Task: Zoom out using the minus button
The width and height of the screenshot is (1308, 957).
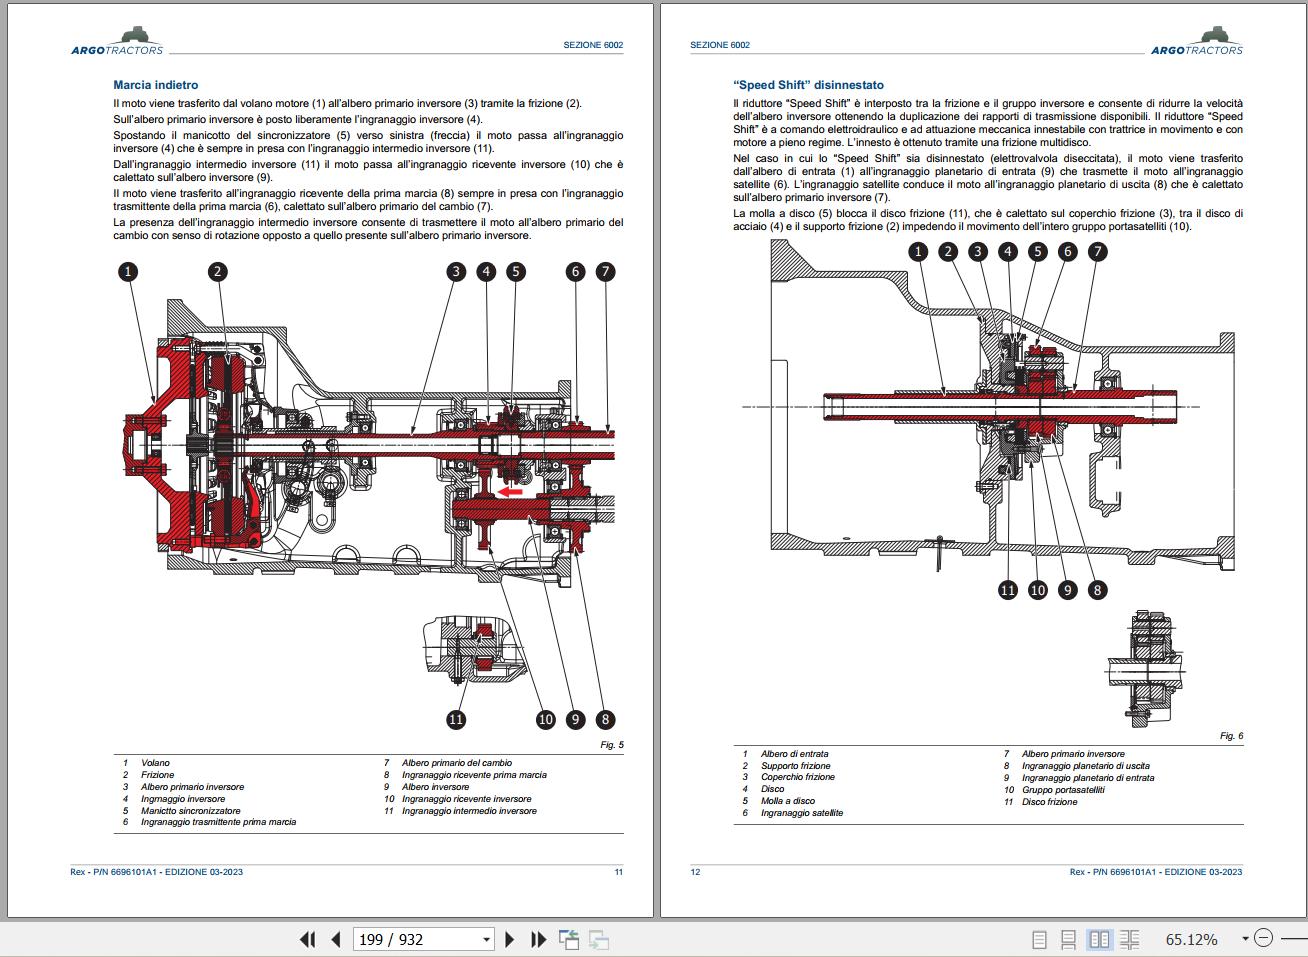Action: (1264, 938)
